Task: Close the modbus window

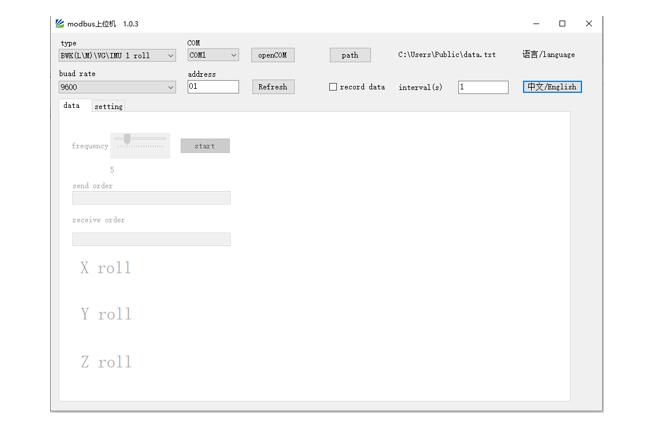Action: [588, 23]
